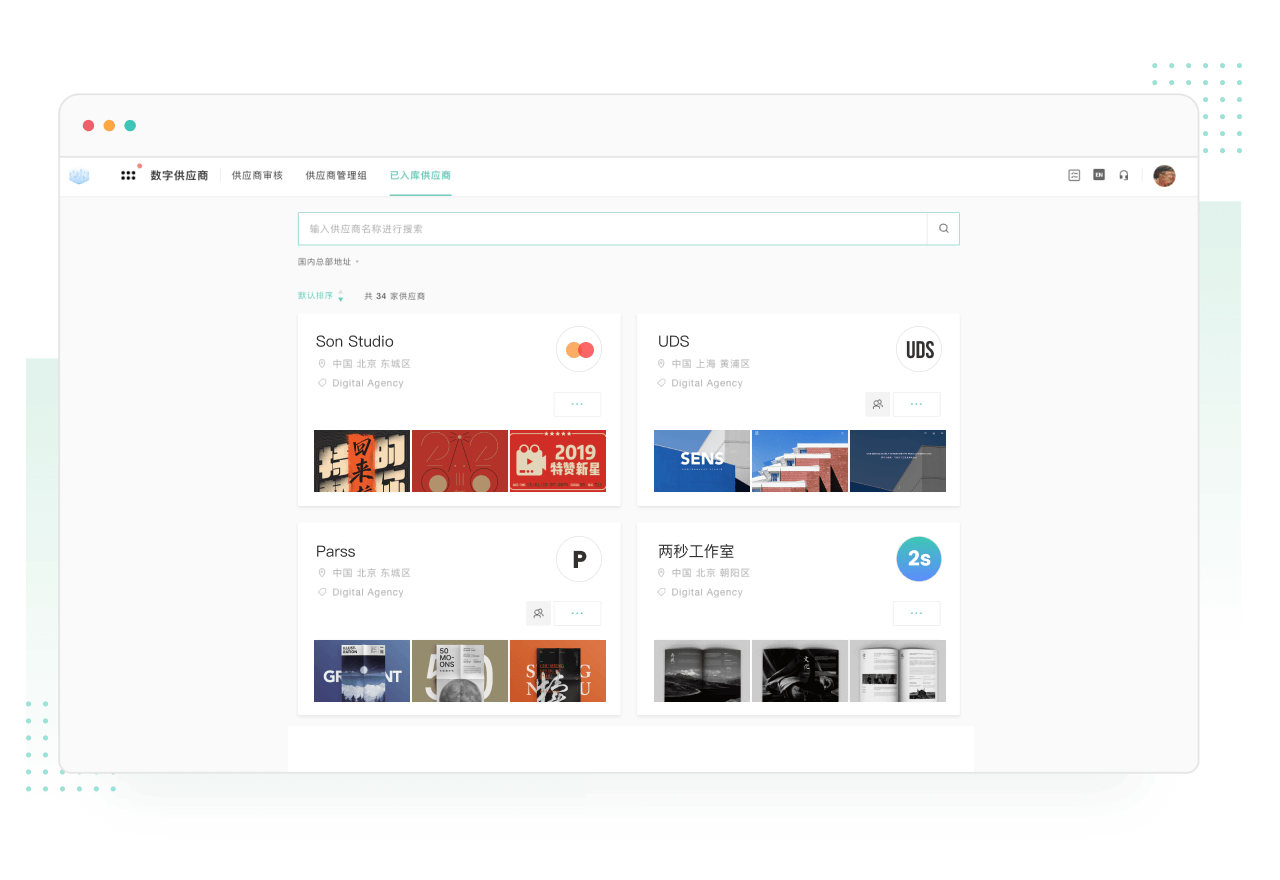Select the 已入库供应商 tab
Screen dimensions: 1280x880
(x=420, y=175)
